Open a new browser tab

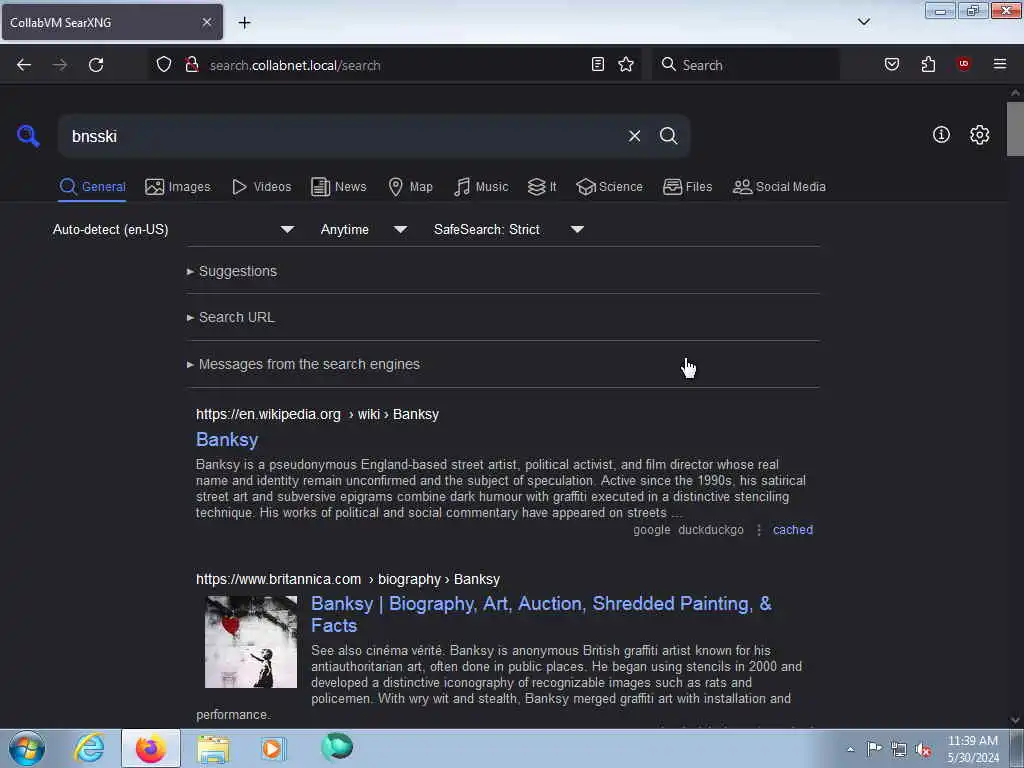244,23
